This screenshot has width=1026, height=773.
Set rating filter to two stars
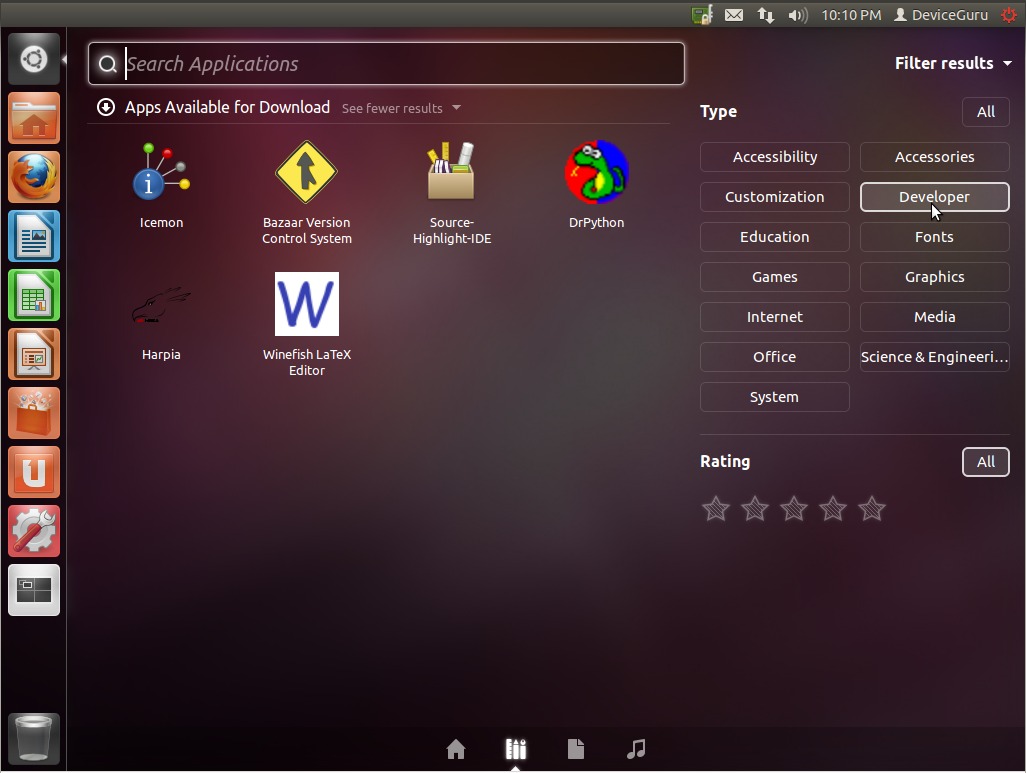point(754,509)
